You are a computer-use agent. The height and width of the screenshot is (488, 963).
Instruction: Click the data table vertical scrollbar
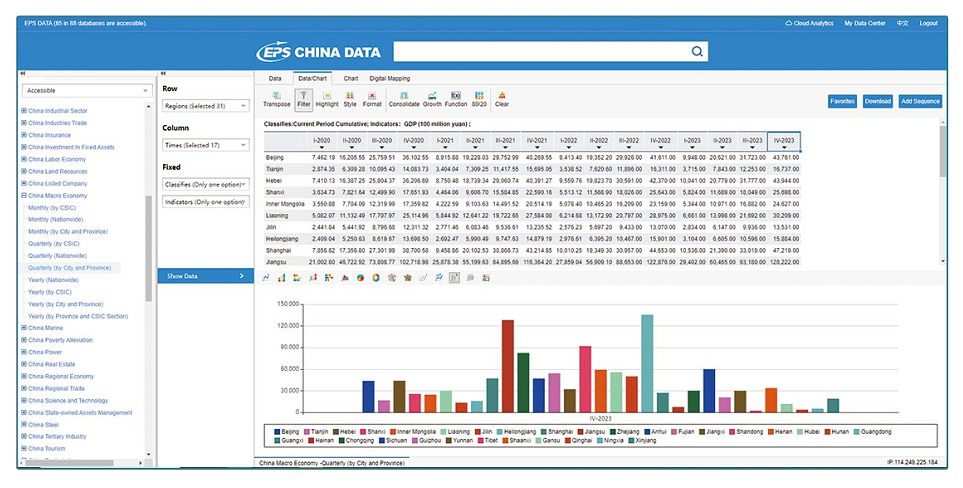(x=943, y=152)
